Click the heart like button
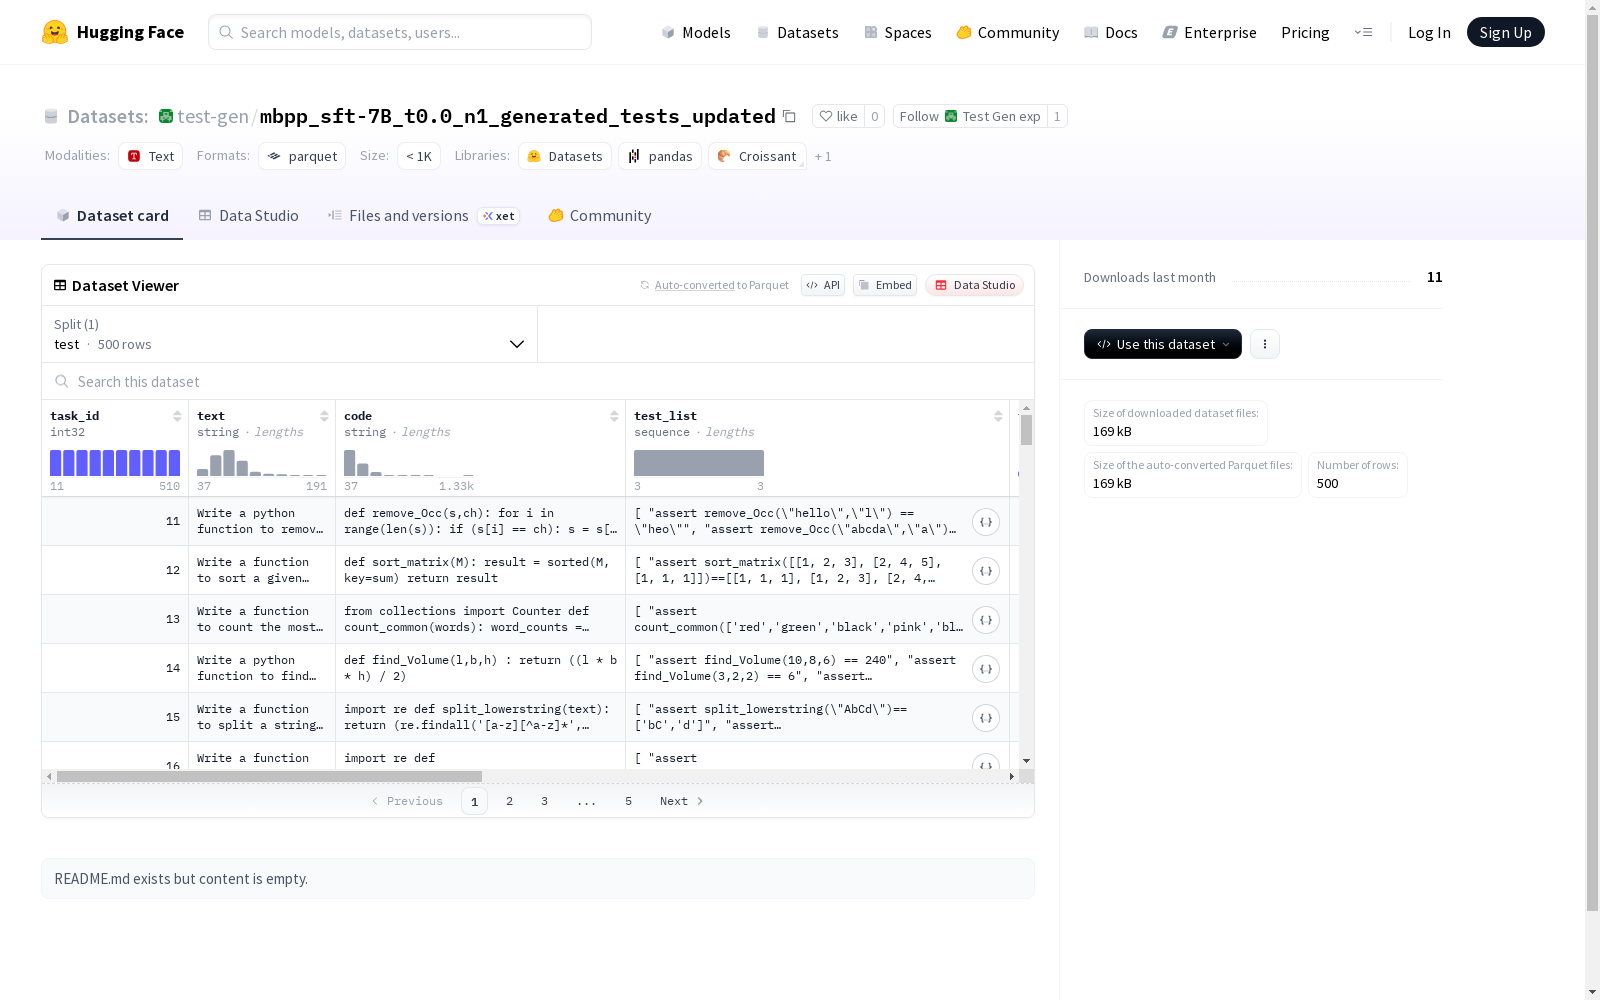This screenshot has height=1000, width=1600. pos(838,116)
